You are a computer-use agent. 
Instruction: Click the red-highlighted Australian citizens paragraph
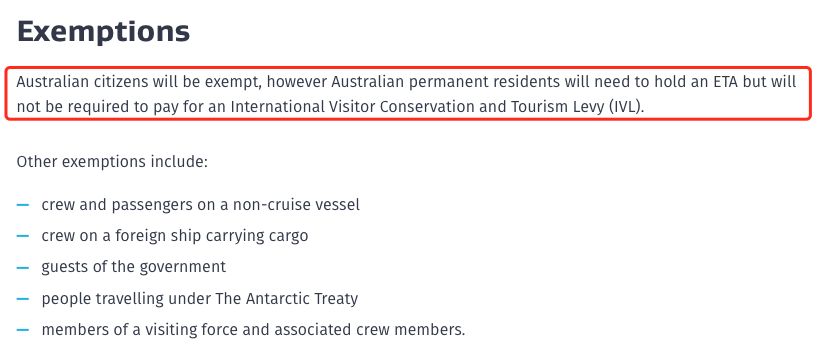coord(408,94)
